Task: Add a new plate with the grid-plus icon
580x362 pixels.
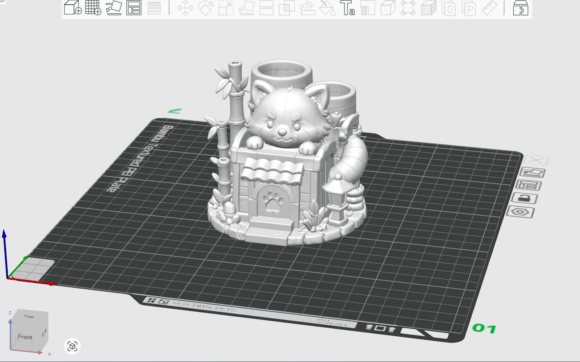Action: click(x=93, y=7)
